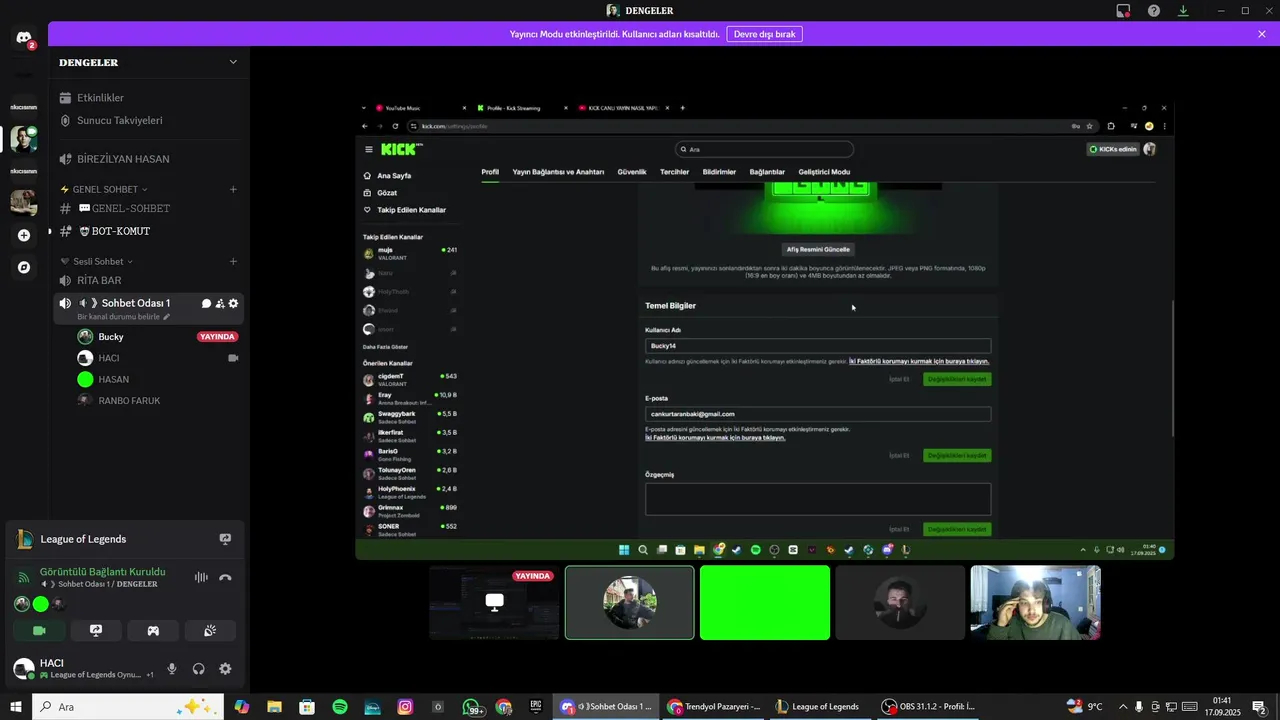Click Devre dışı bırak button in banner
Screen dimensions: 1280x720
tap(765, 34)
